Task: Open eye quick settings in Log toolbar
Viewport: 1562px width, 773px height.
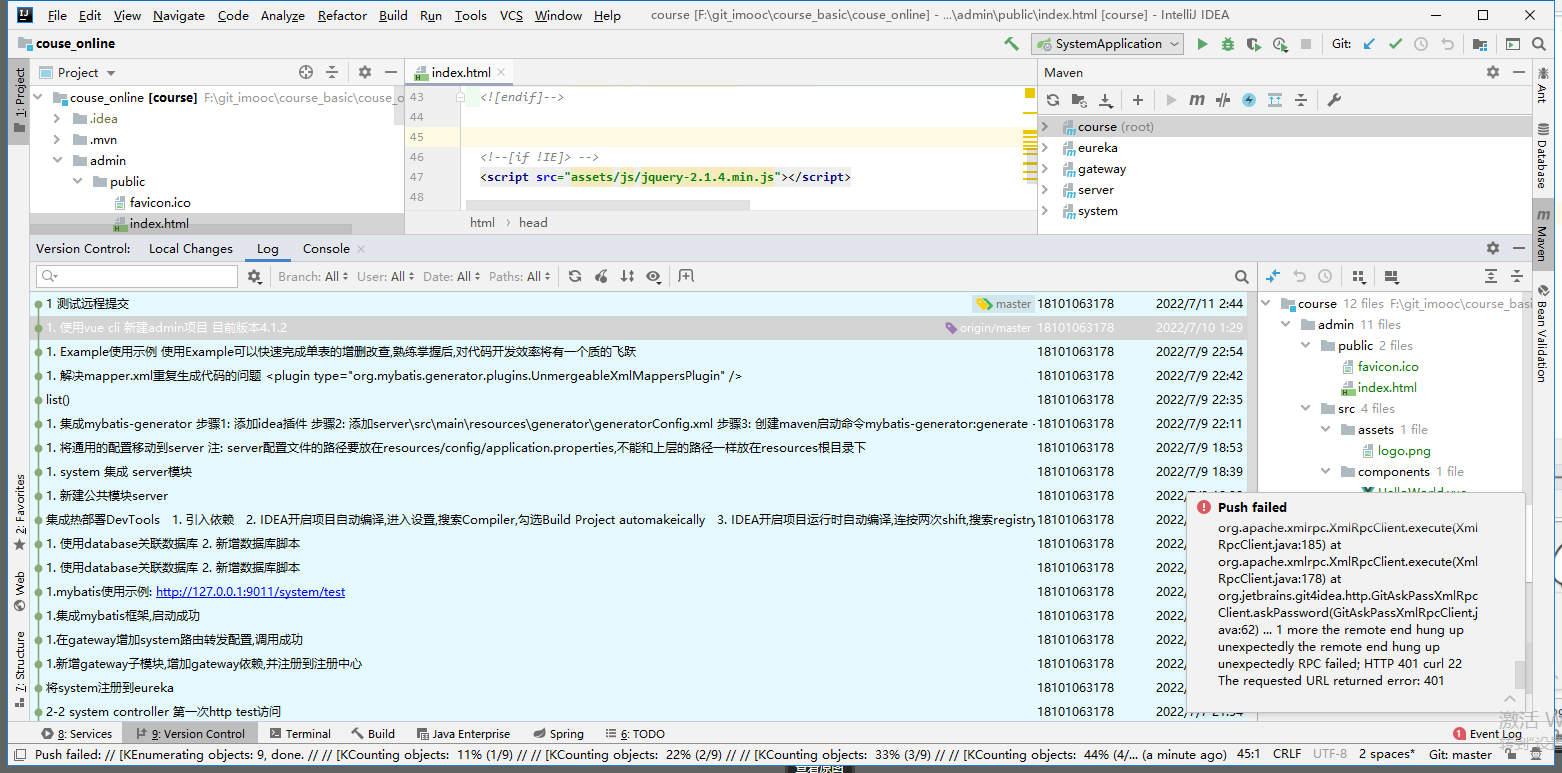Action: [653, 276]
